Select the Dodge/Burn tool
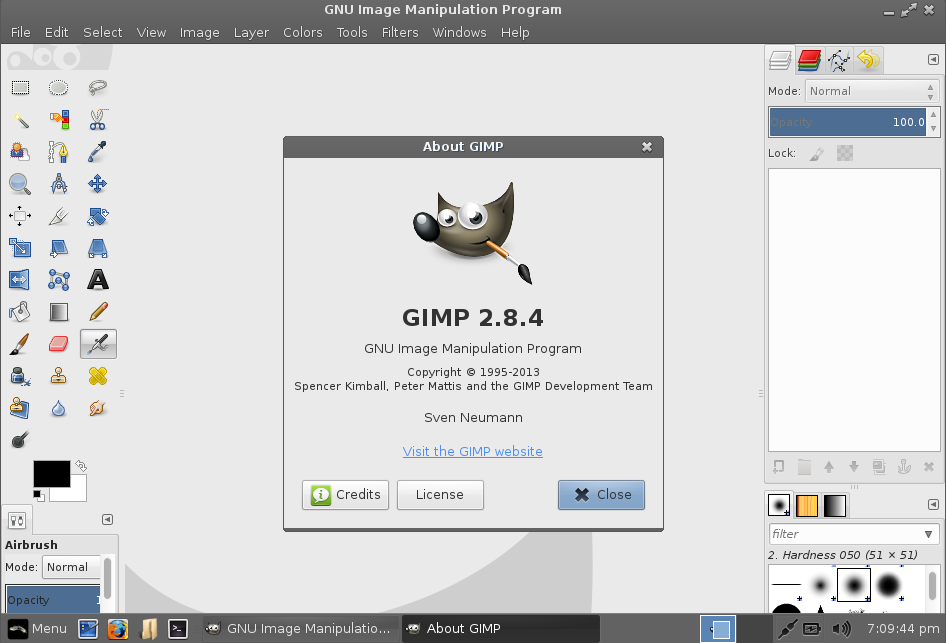Screen dimensions: 946x643 (x=20, y=440)
